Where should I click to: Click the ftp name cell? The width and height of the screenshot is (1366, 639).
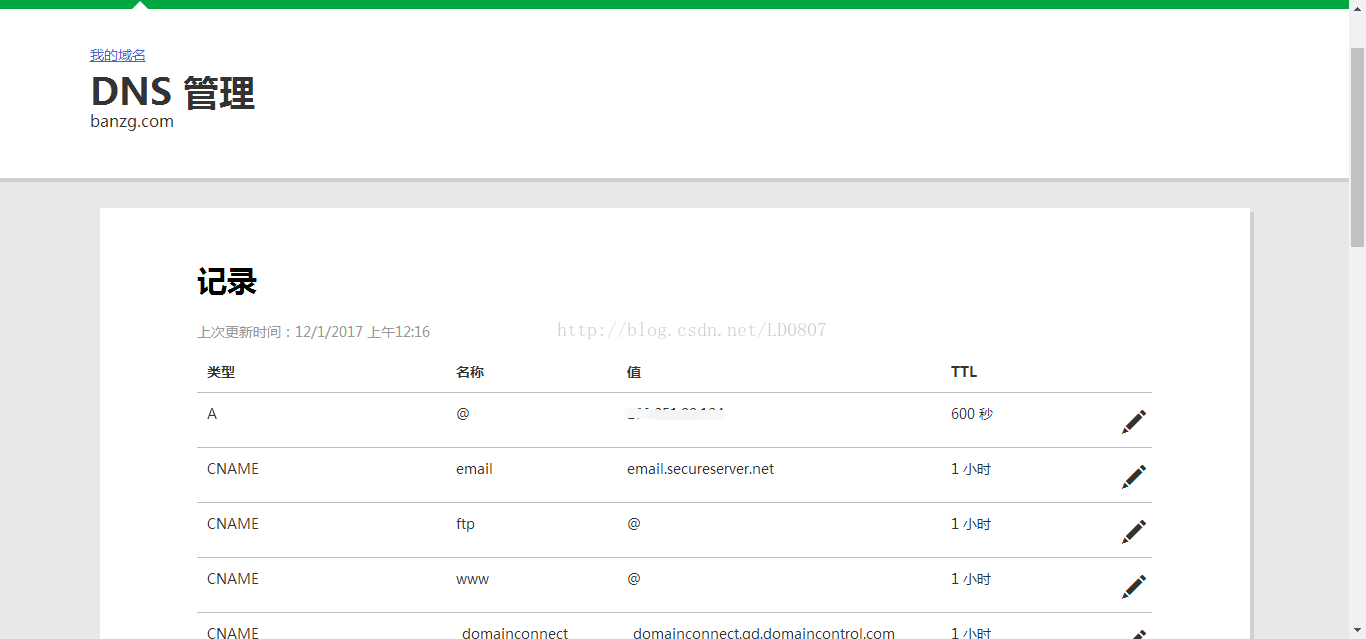coord(465,524)
